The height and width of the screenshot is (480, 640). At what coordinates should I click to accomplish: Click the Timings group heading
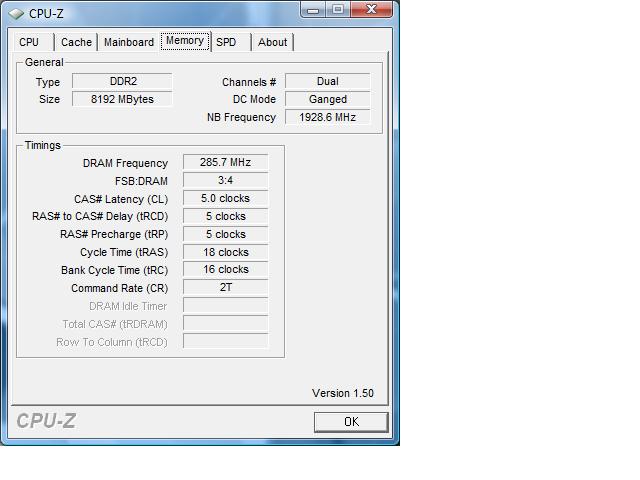pos(42,145)
